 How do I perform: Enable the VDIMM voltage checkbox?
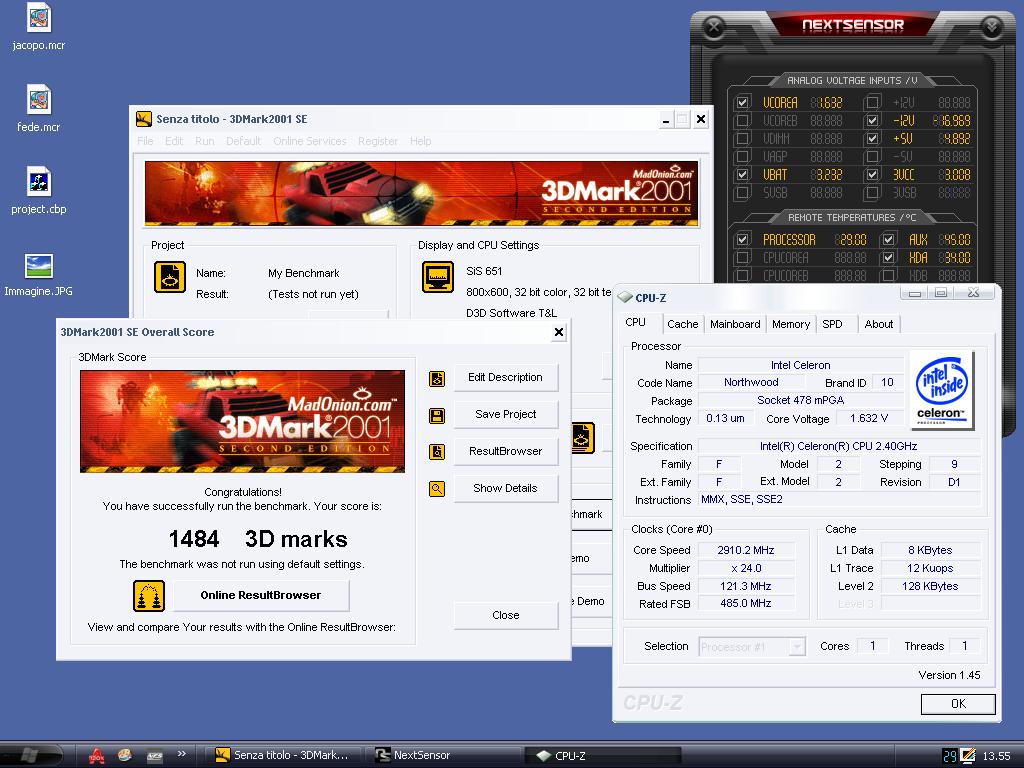(x=742, y=138)
